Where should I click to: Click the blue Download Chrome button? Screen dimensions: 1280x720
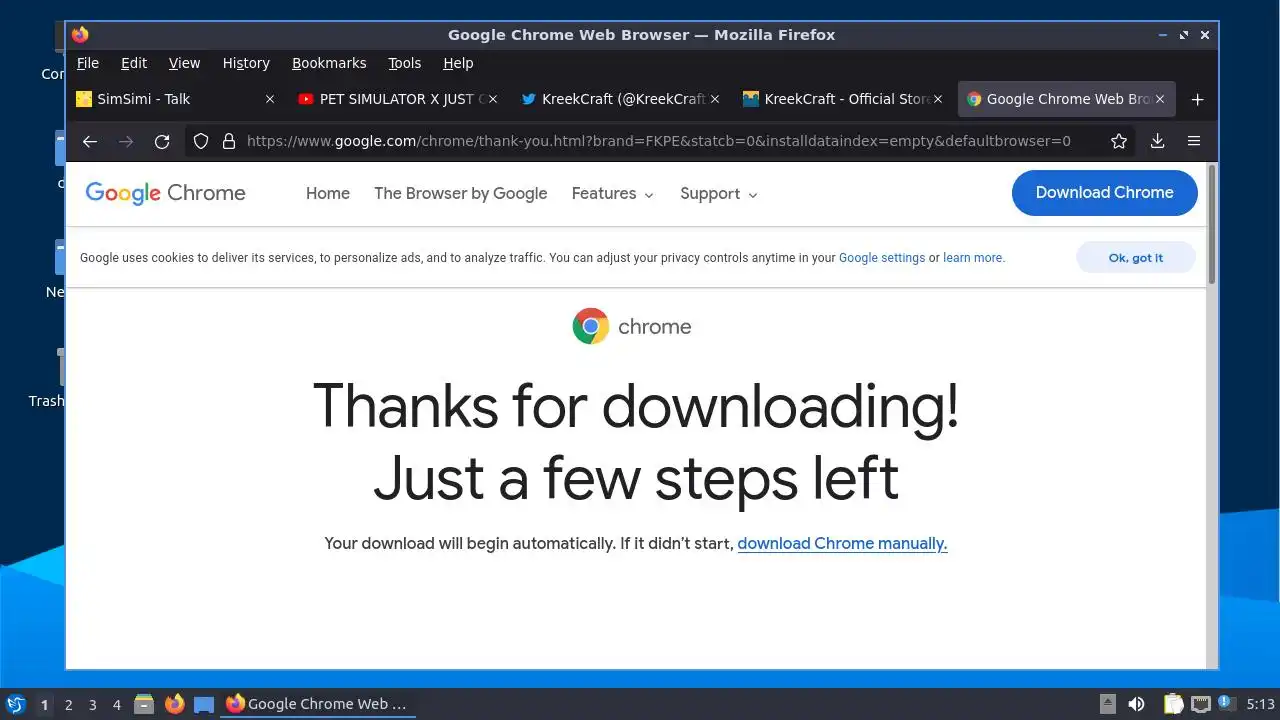point(1104,193)
